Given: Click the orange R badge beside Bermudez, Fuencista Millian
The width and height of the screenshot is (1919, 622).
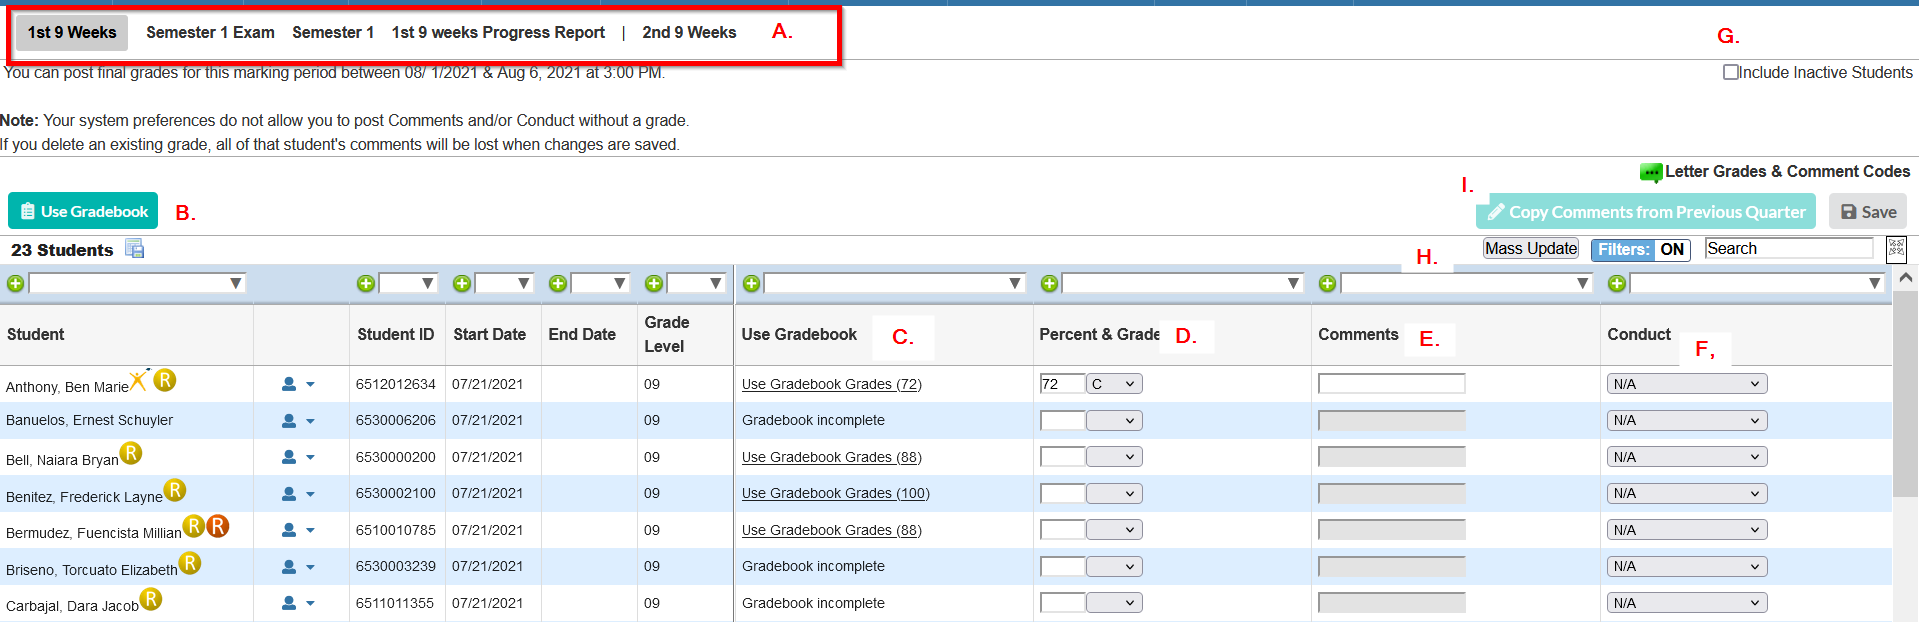Looking at the screenshot, I should (x=218, y=526).
